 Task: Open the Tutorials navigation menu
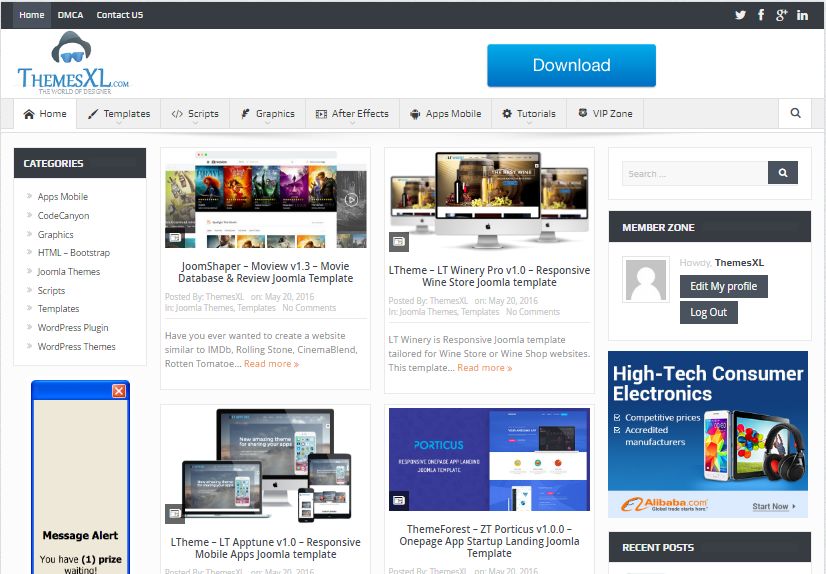point(529,113)
